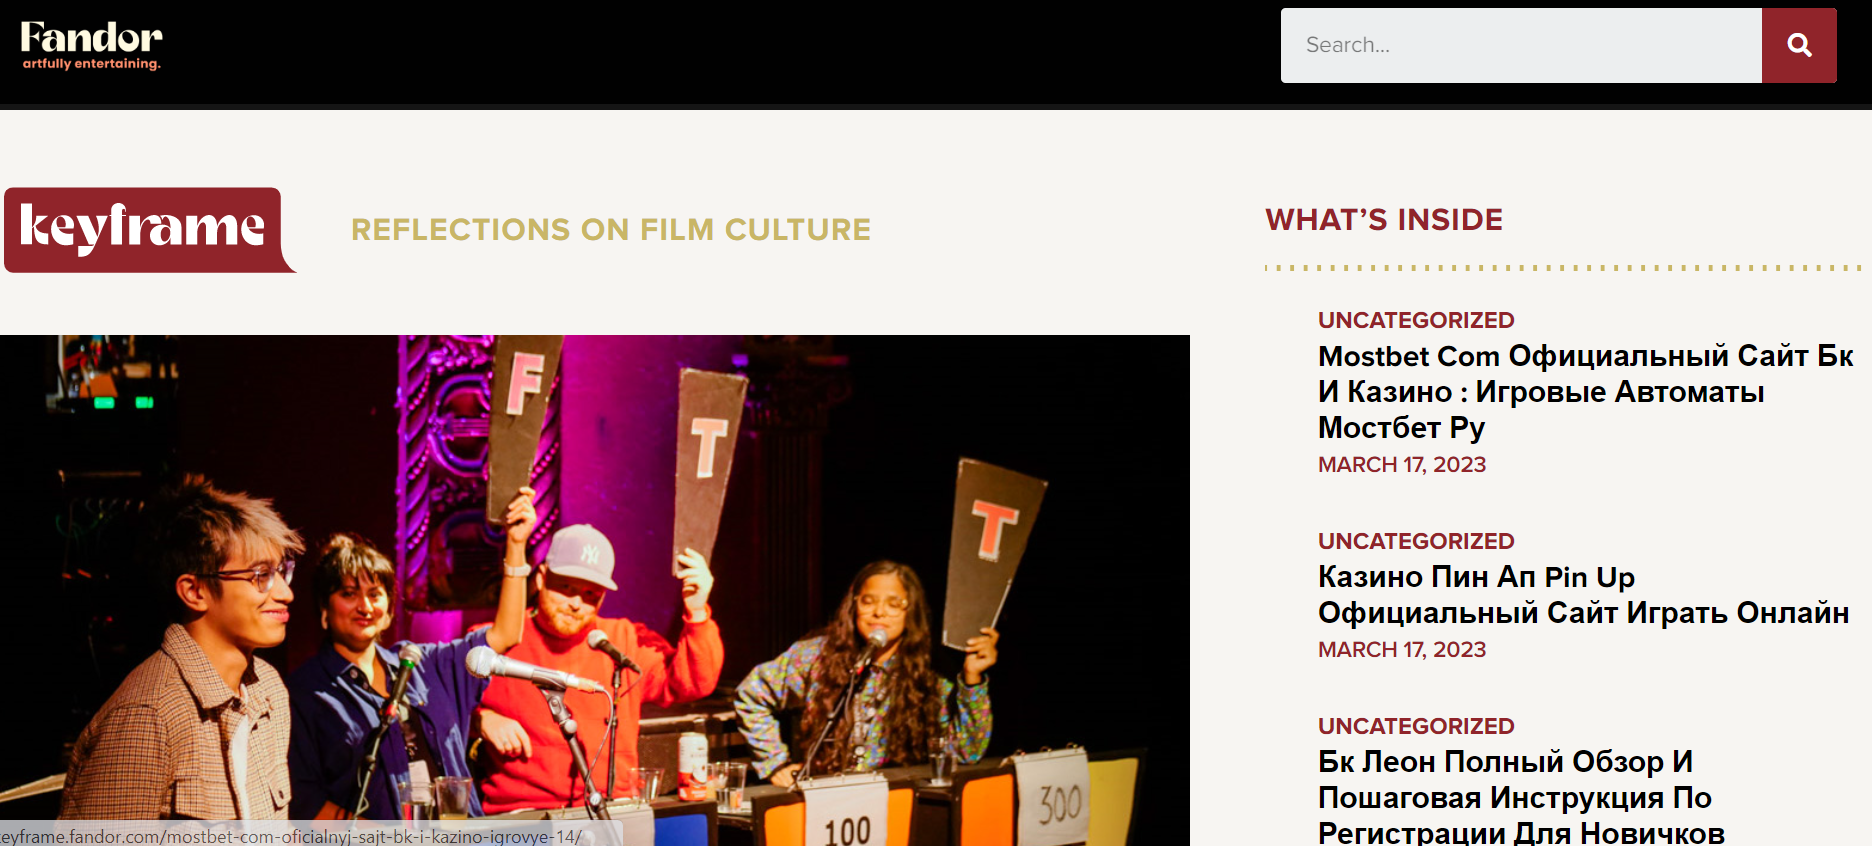Click Пошаговая Инструкция По headline line
Screen dimensions: 1872x846
(x=1515, y=798)
